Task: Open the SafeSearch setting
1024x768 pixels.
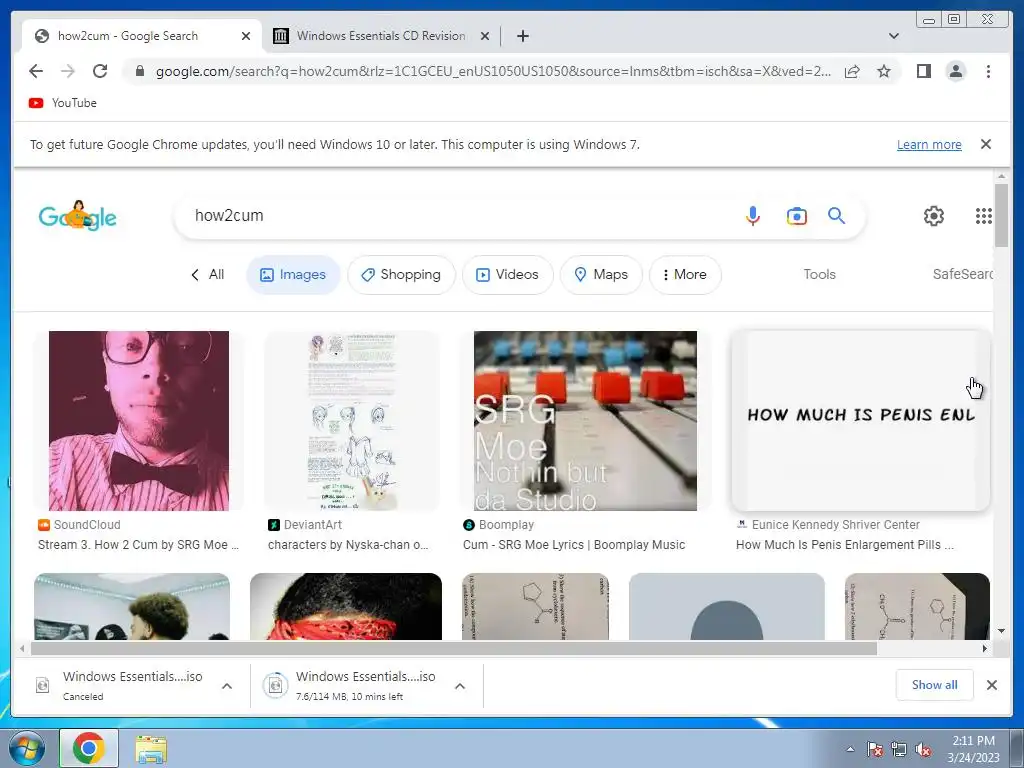Action: point(963,274)
